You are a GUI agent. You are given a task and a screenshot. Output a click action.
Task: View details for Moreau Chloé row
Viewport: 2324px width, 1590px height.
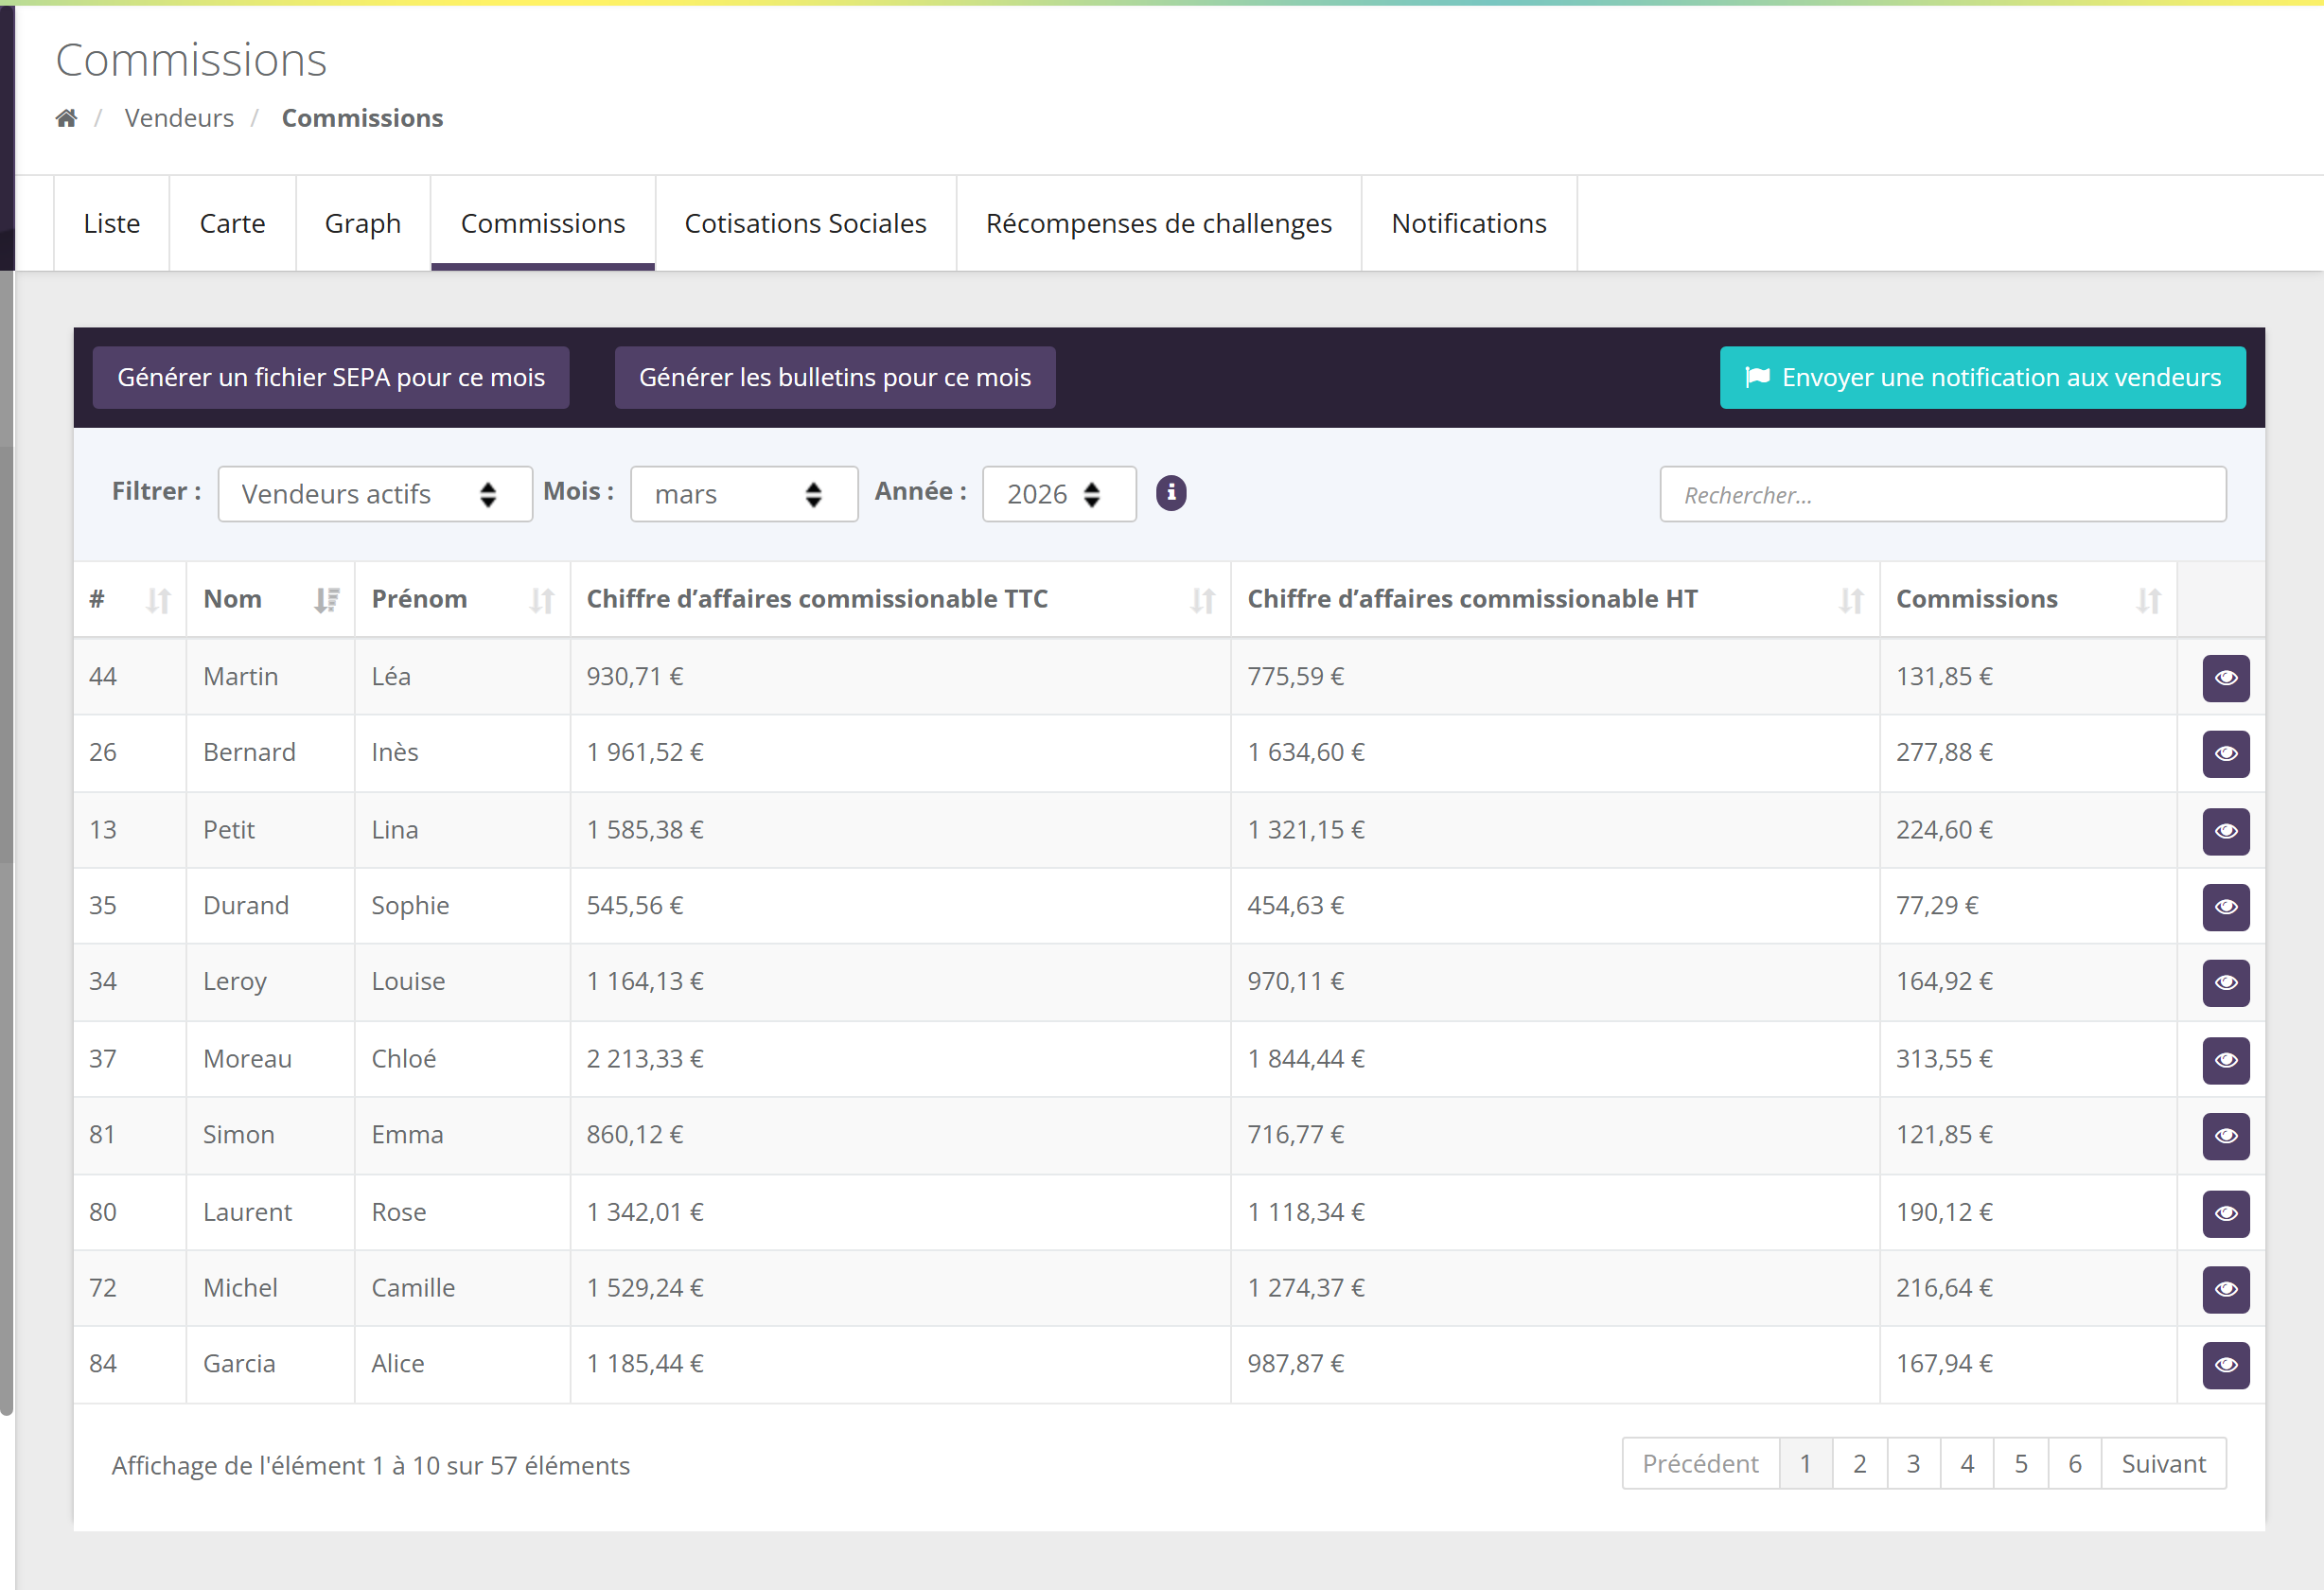tap(2226, 1060)
